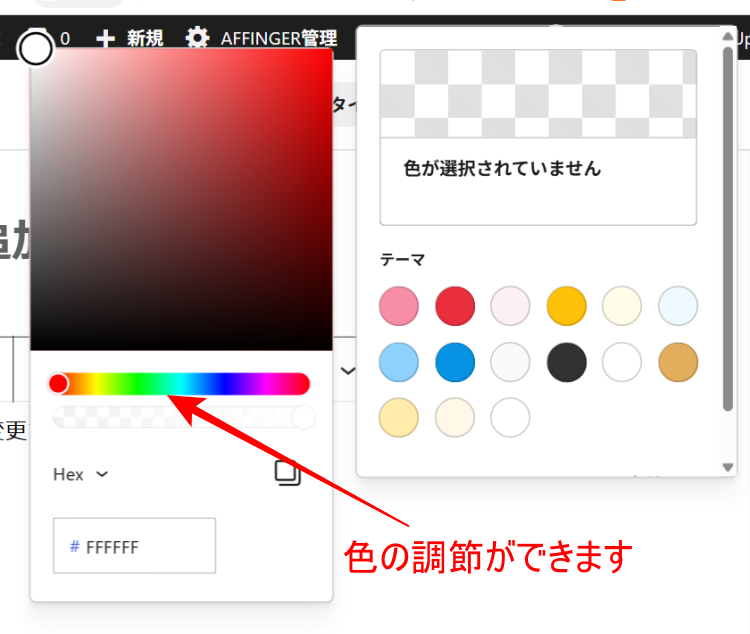750x634 pixels.
Task: Click the plus icon beside 新規
Action: coord(105,39)
